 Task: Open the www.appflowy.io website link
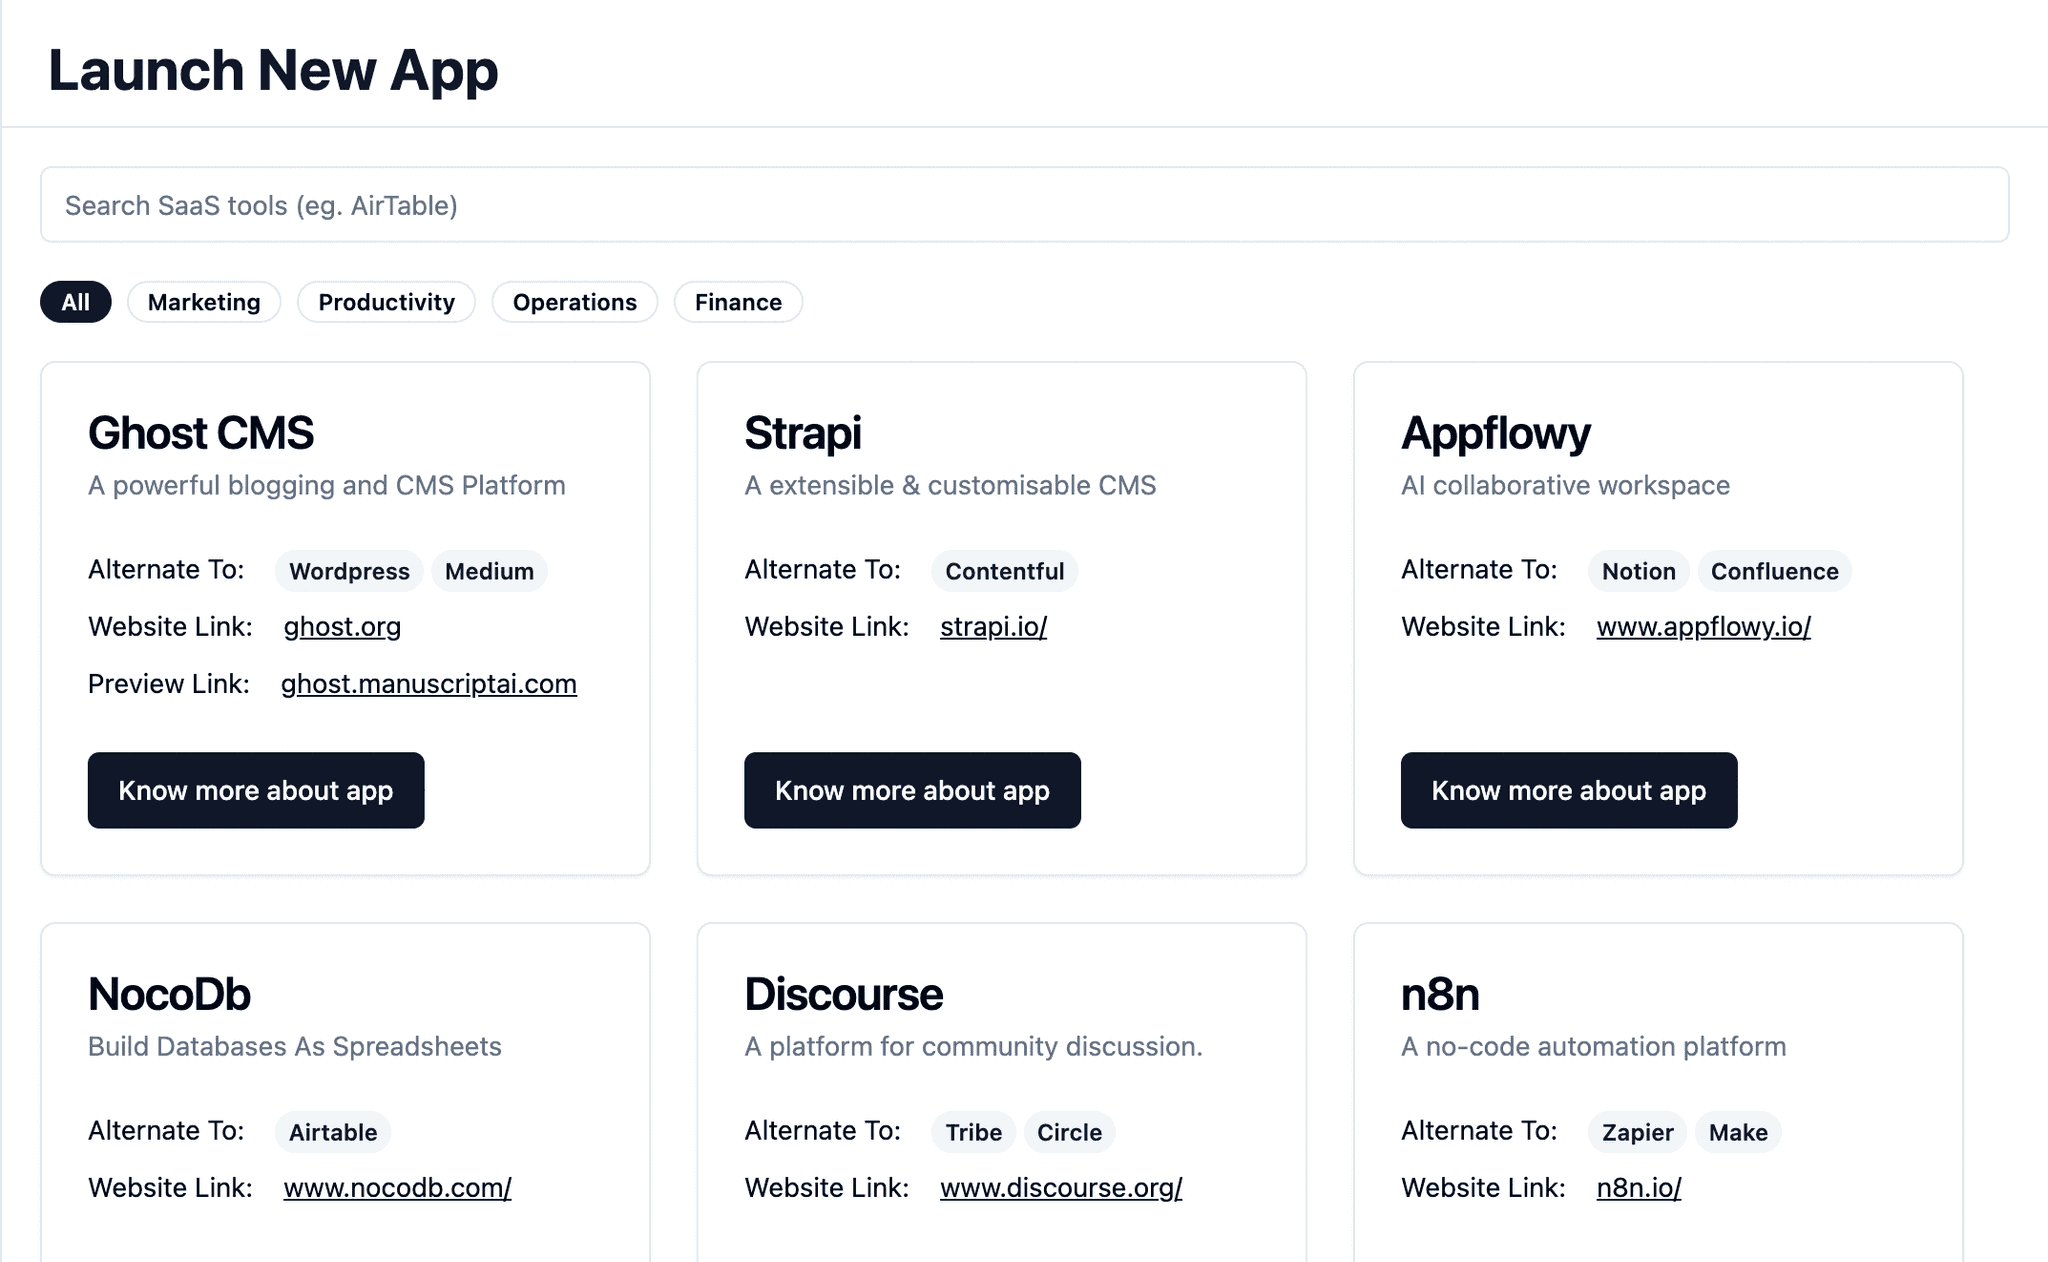pos(1703,627)
